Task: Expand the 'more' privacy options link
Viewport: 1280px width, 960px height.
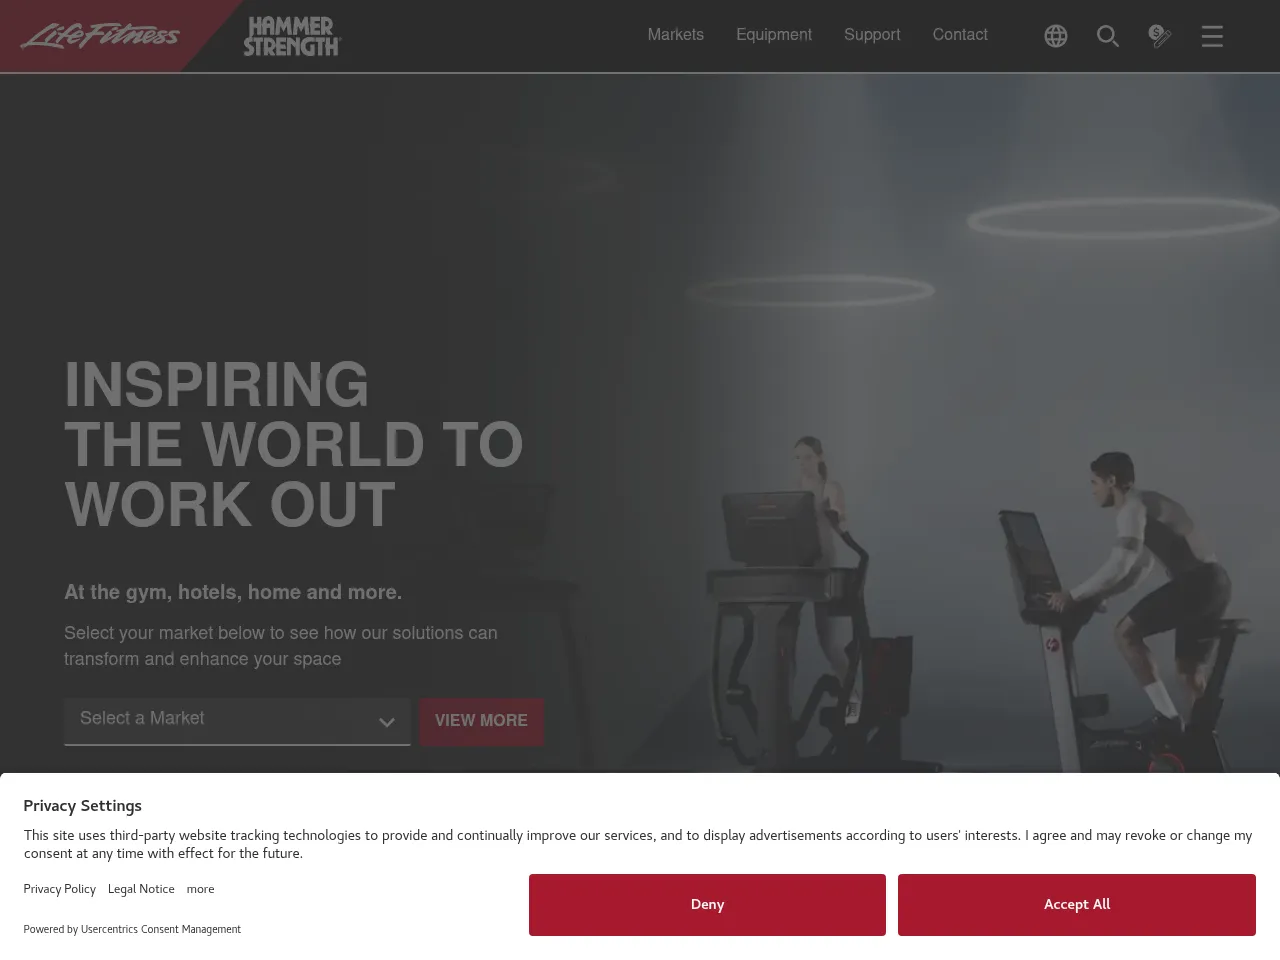Action: click(x=200, y=889)
